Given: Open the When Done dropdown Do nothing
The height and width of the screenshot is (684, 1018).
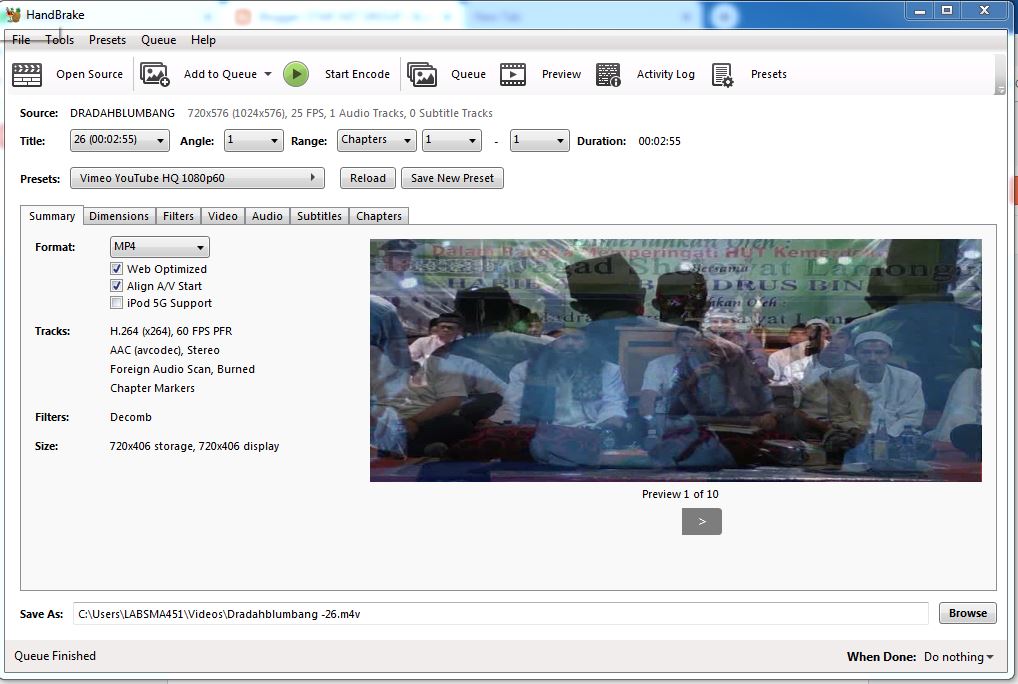Looking at the screenshot, I should coord(958,657).
